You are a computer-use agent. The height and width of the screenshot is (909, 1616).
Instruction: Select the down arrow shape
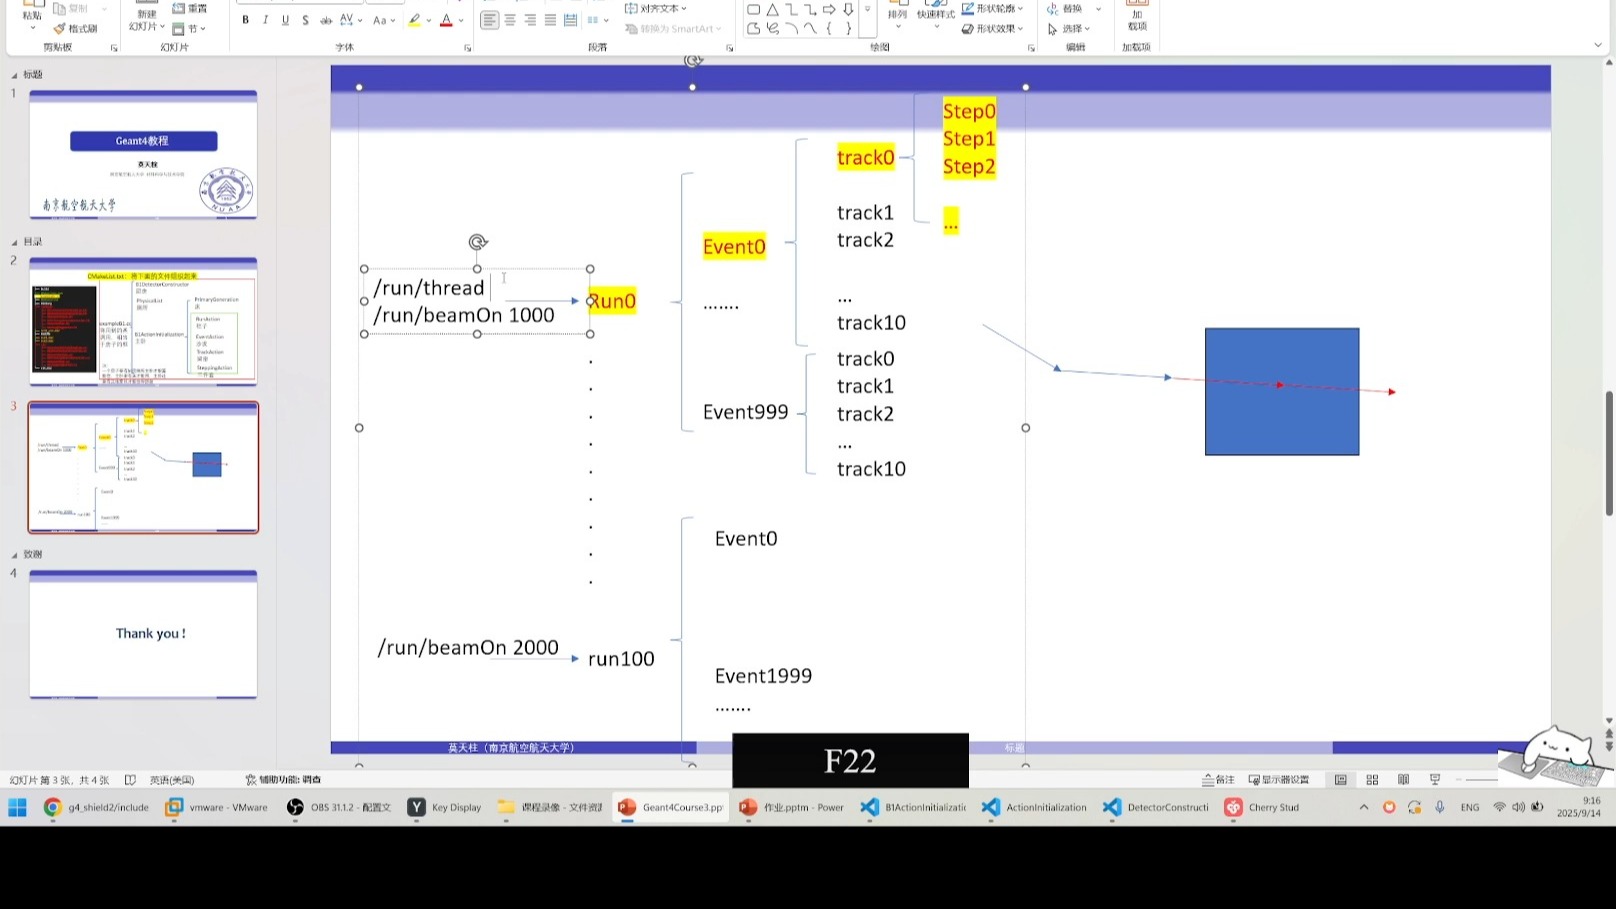click(848, 9)
